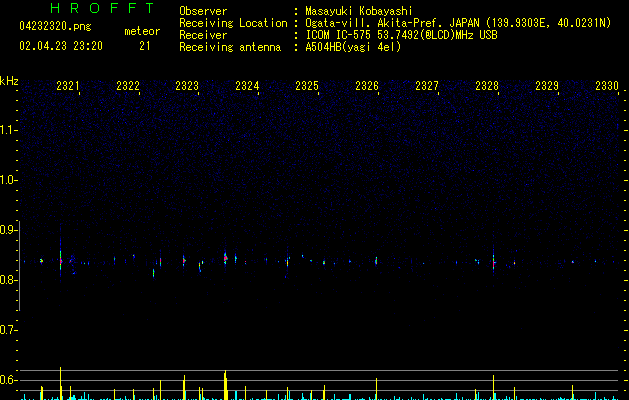629x400 pixels.
Task: Click the 2324 time marker
Action: tap(247, 85)
